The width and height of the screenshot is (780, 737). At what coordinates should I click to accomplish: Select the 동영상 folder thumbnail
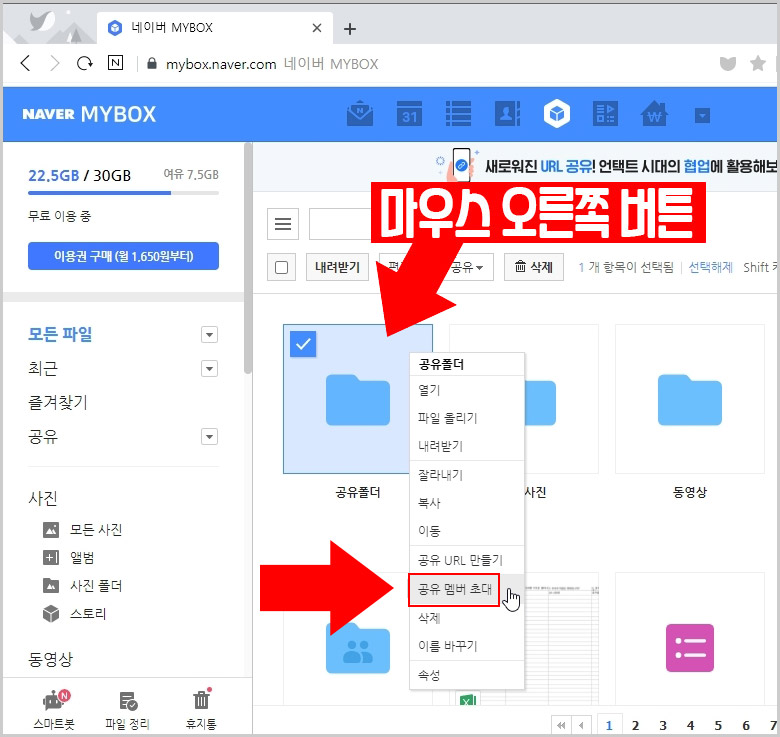[689, 399]
